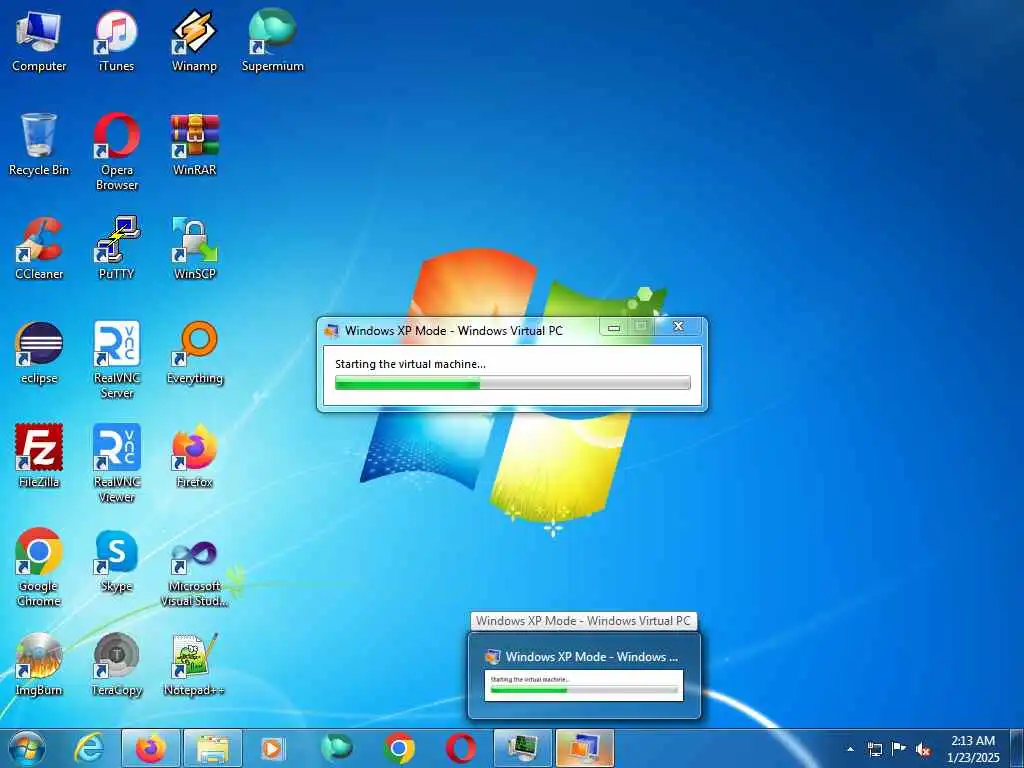Close the Windows XP Mode dialog
The height and width of the screenshot is (768, 1024).
tap(679, 327)
